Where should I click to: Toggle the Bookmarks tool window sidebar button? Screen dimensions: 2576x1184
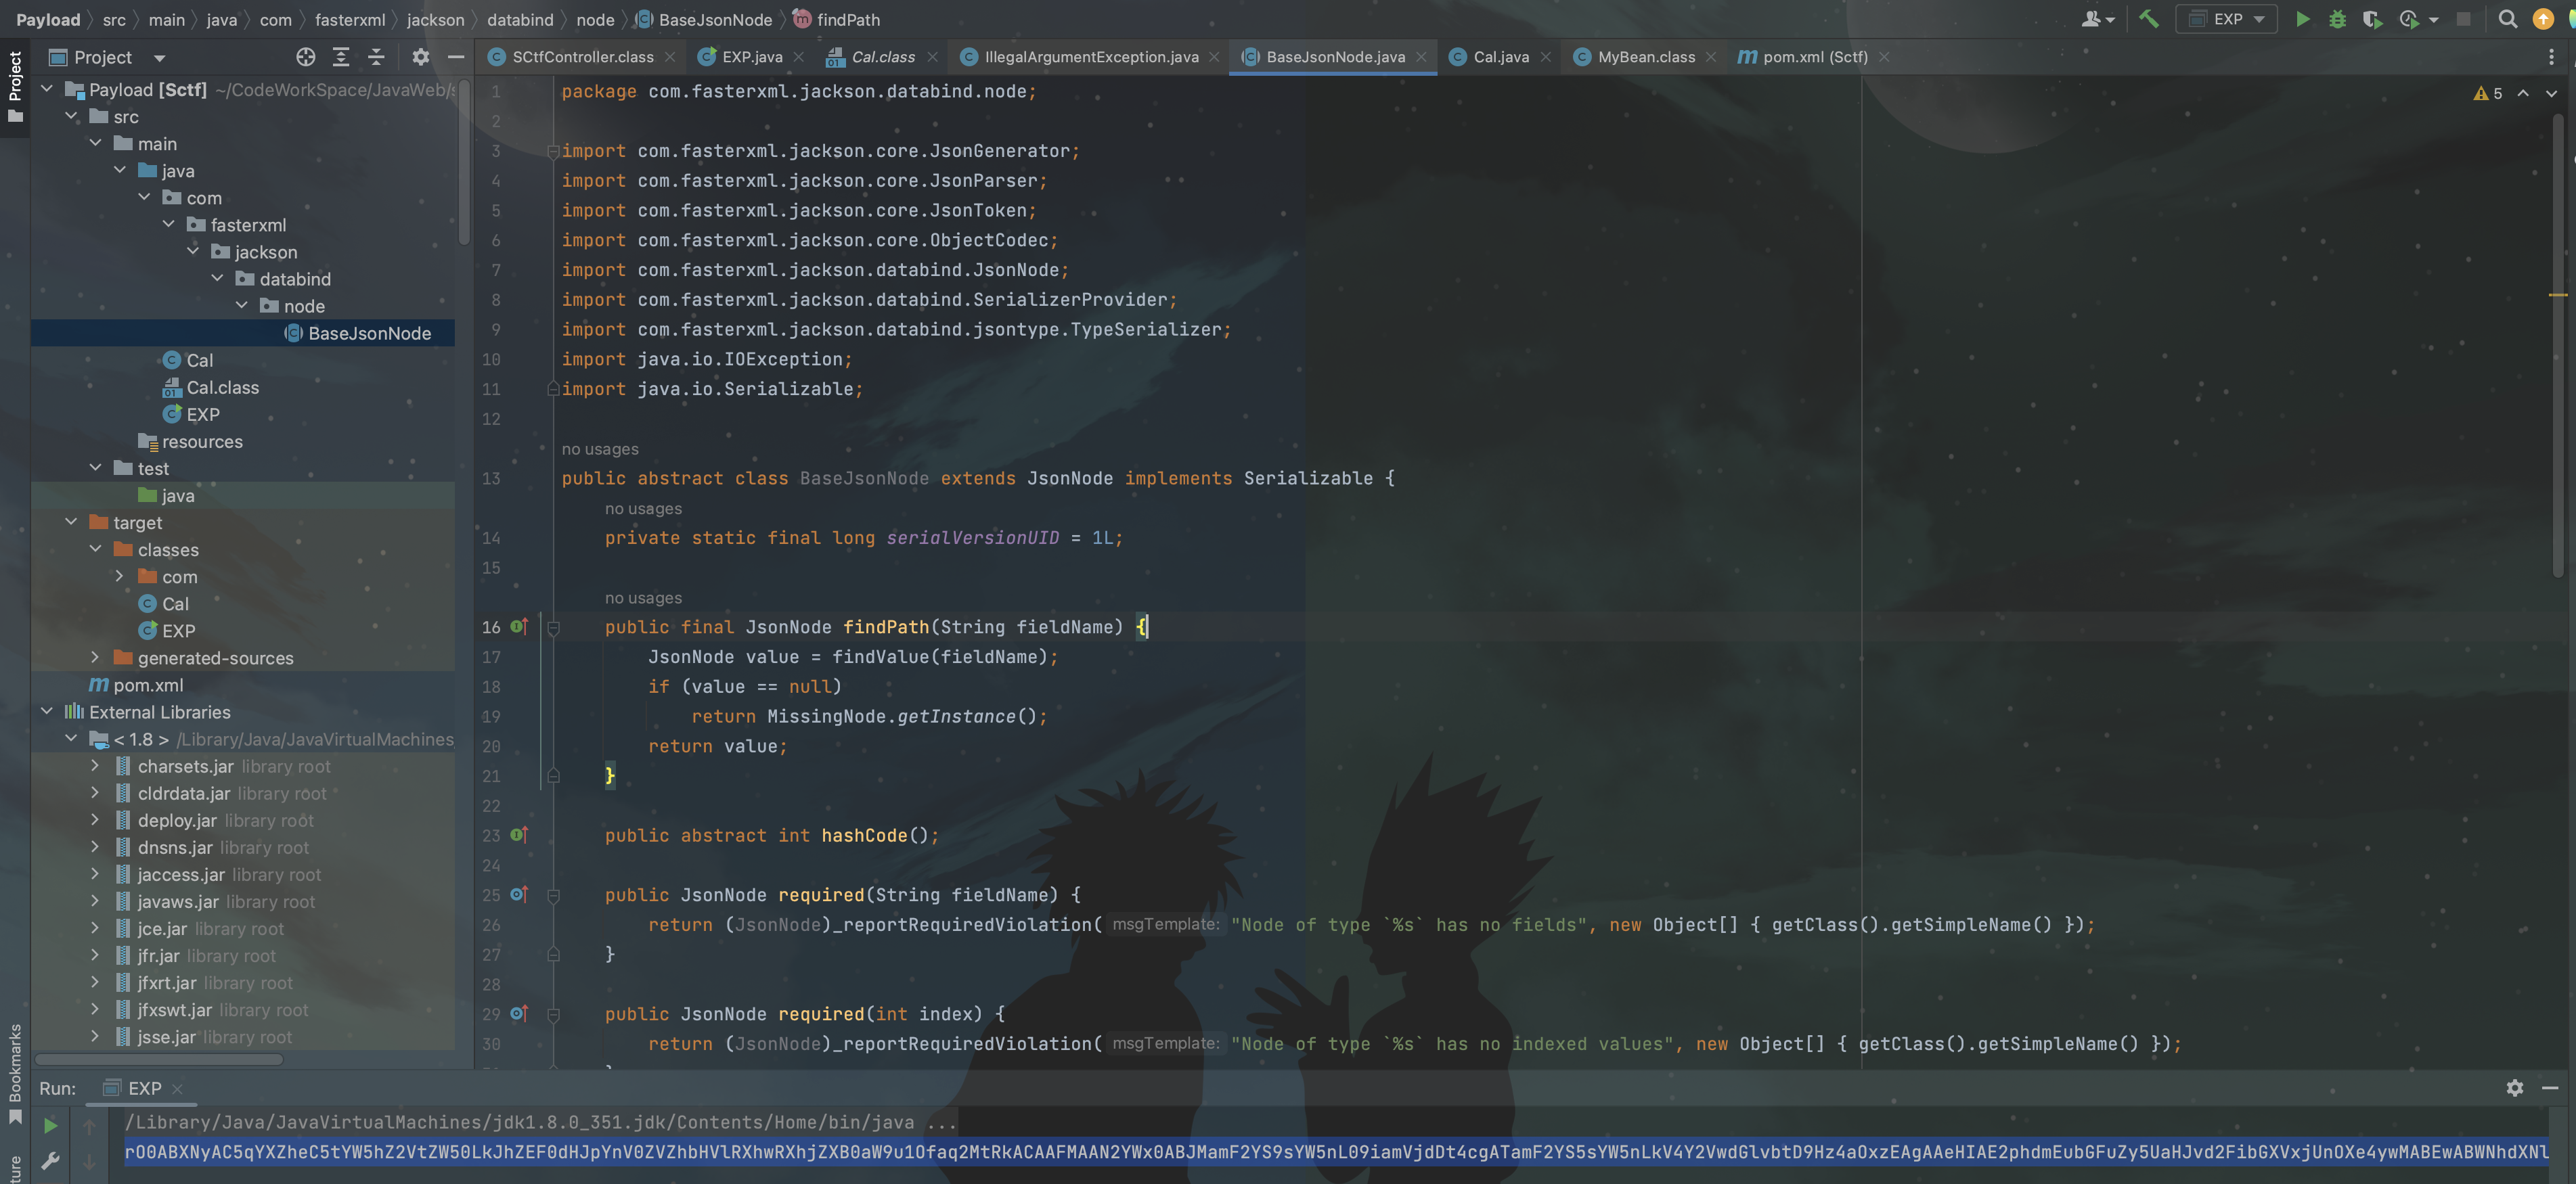tap(15, 1075)
